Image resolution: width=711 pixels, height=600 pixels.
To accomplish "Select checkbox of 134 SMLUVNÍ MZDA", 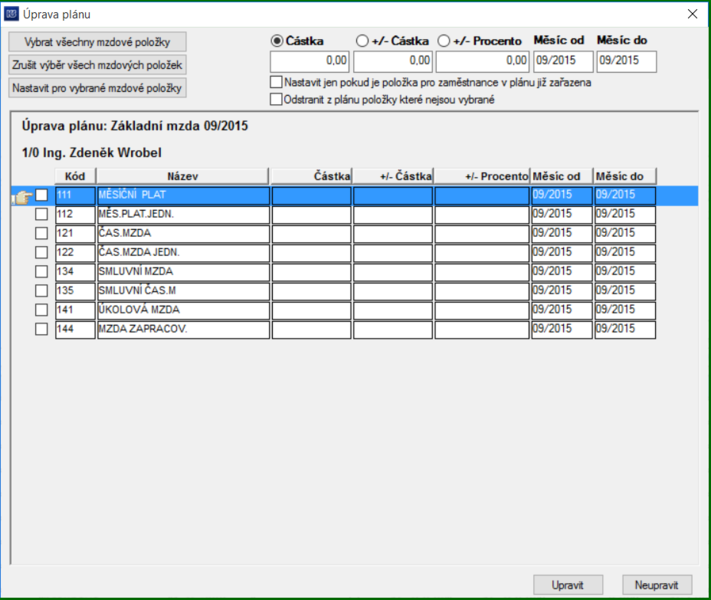I will pyautogui.click(x=41, y=272).
